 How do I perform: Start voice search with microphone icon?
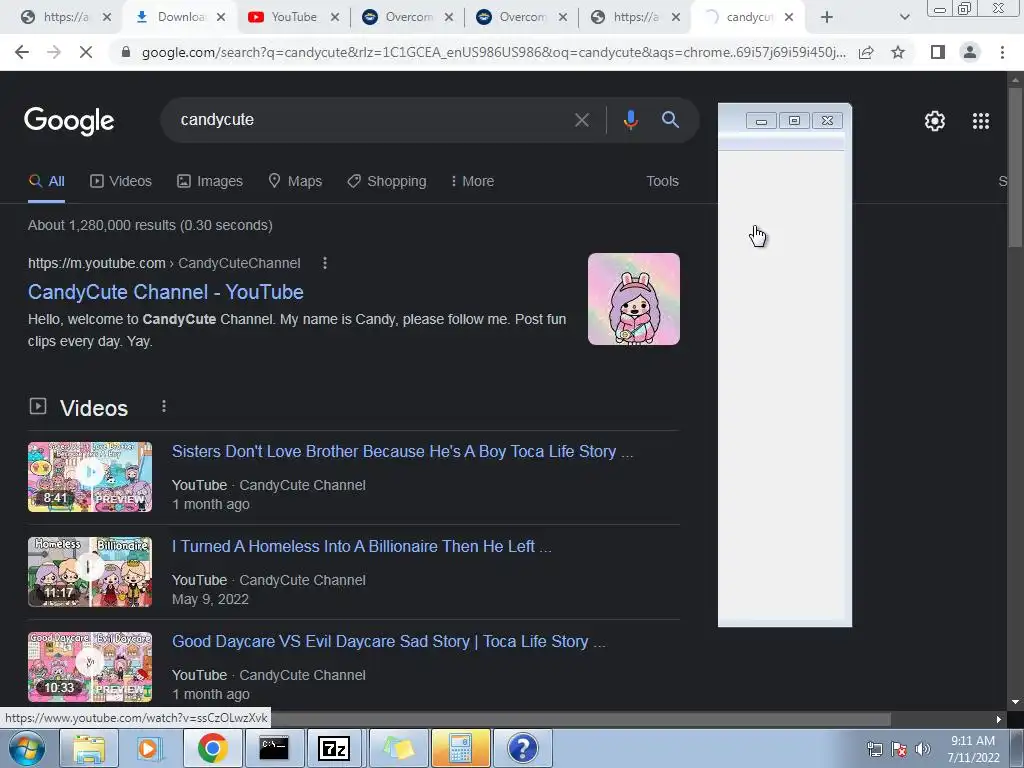pos(630,120)
